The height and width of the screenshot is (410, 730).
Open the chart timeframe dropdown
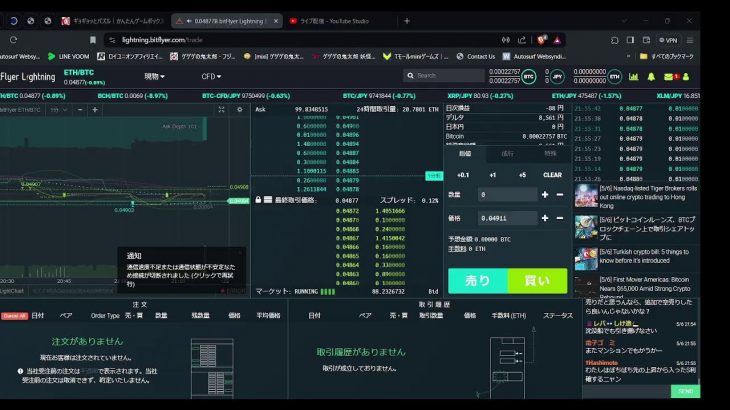(59, 110)
